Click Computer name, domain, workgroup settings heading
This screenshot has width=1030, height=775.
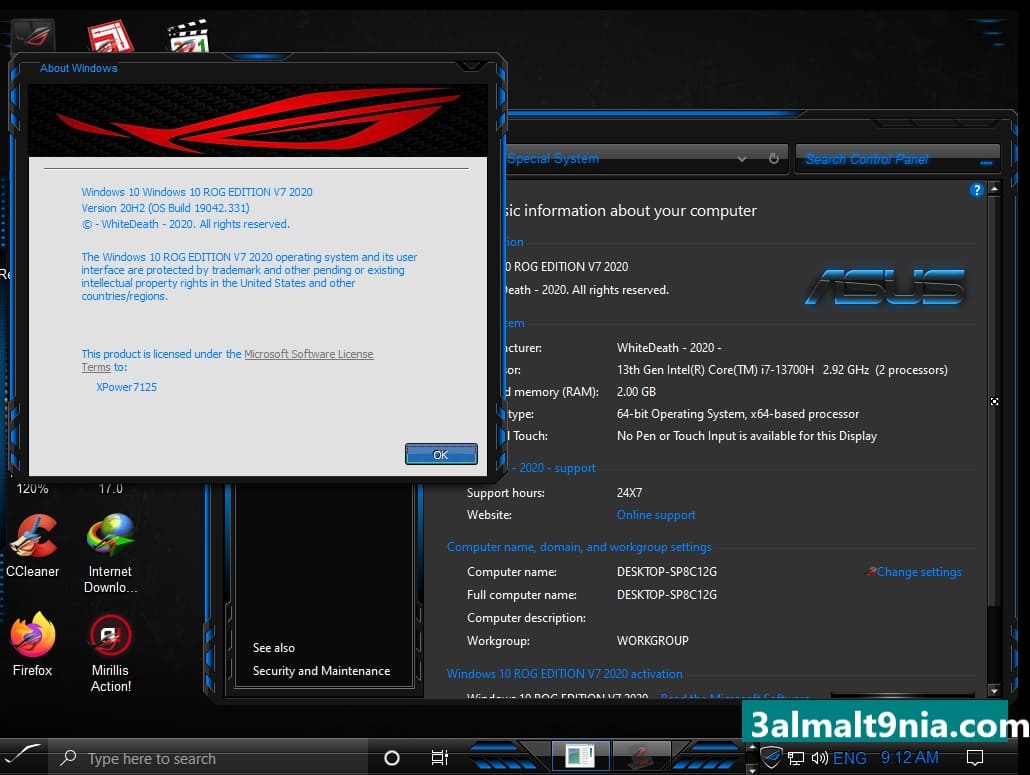coord(579,547)
